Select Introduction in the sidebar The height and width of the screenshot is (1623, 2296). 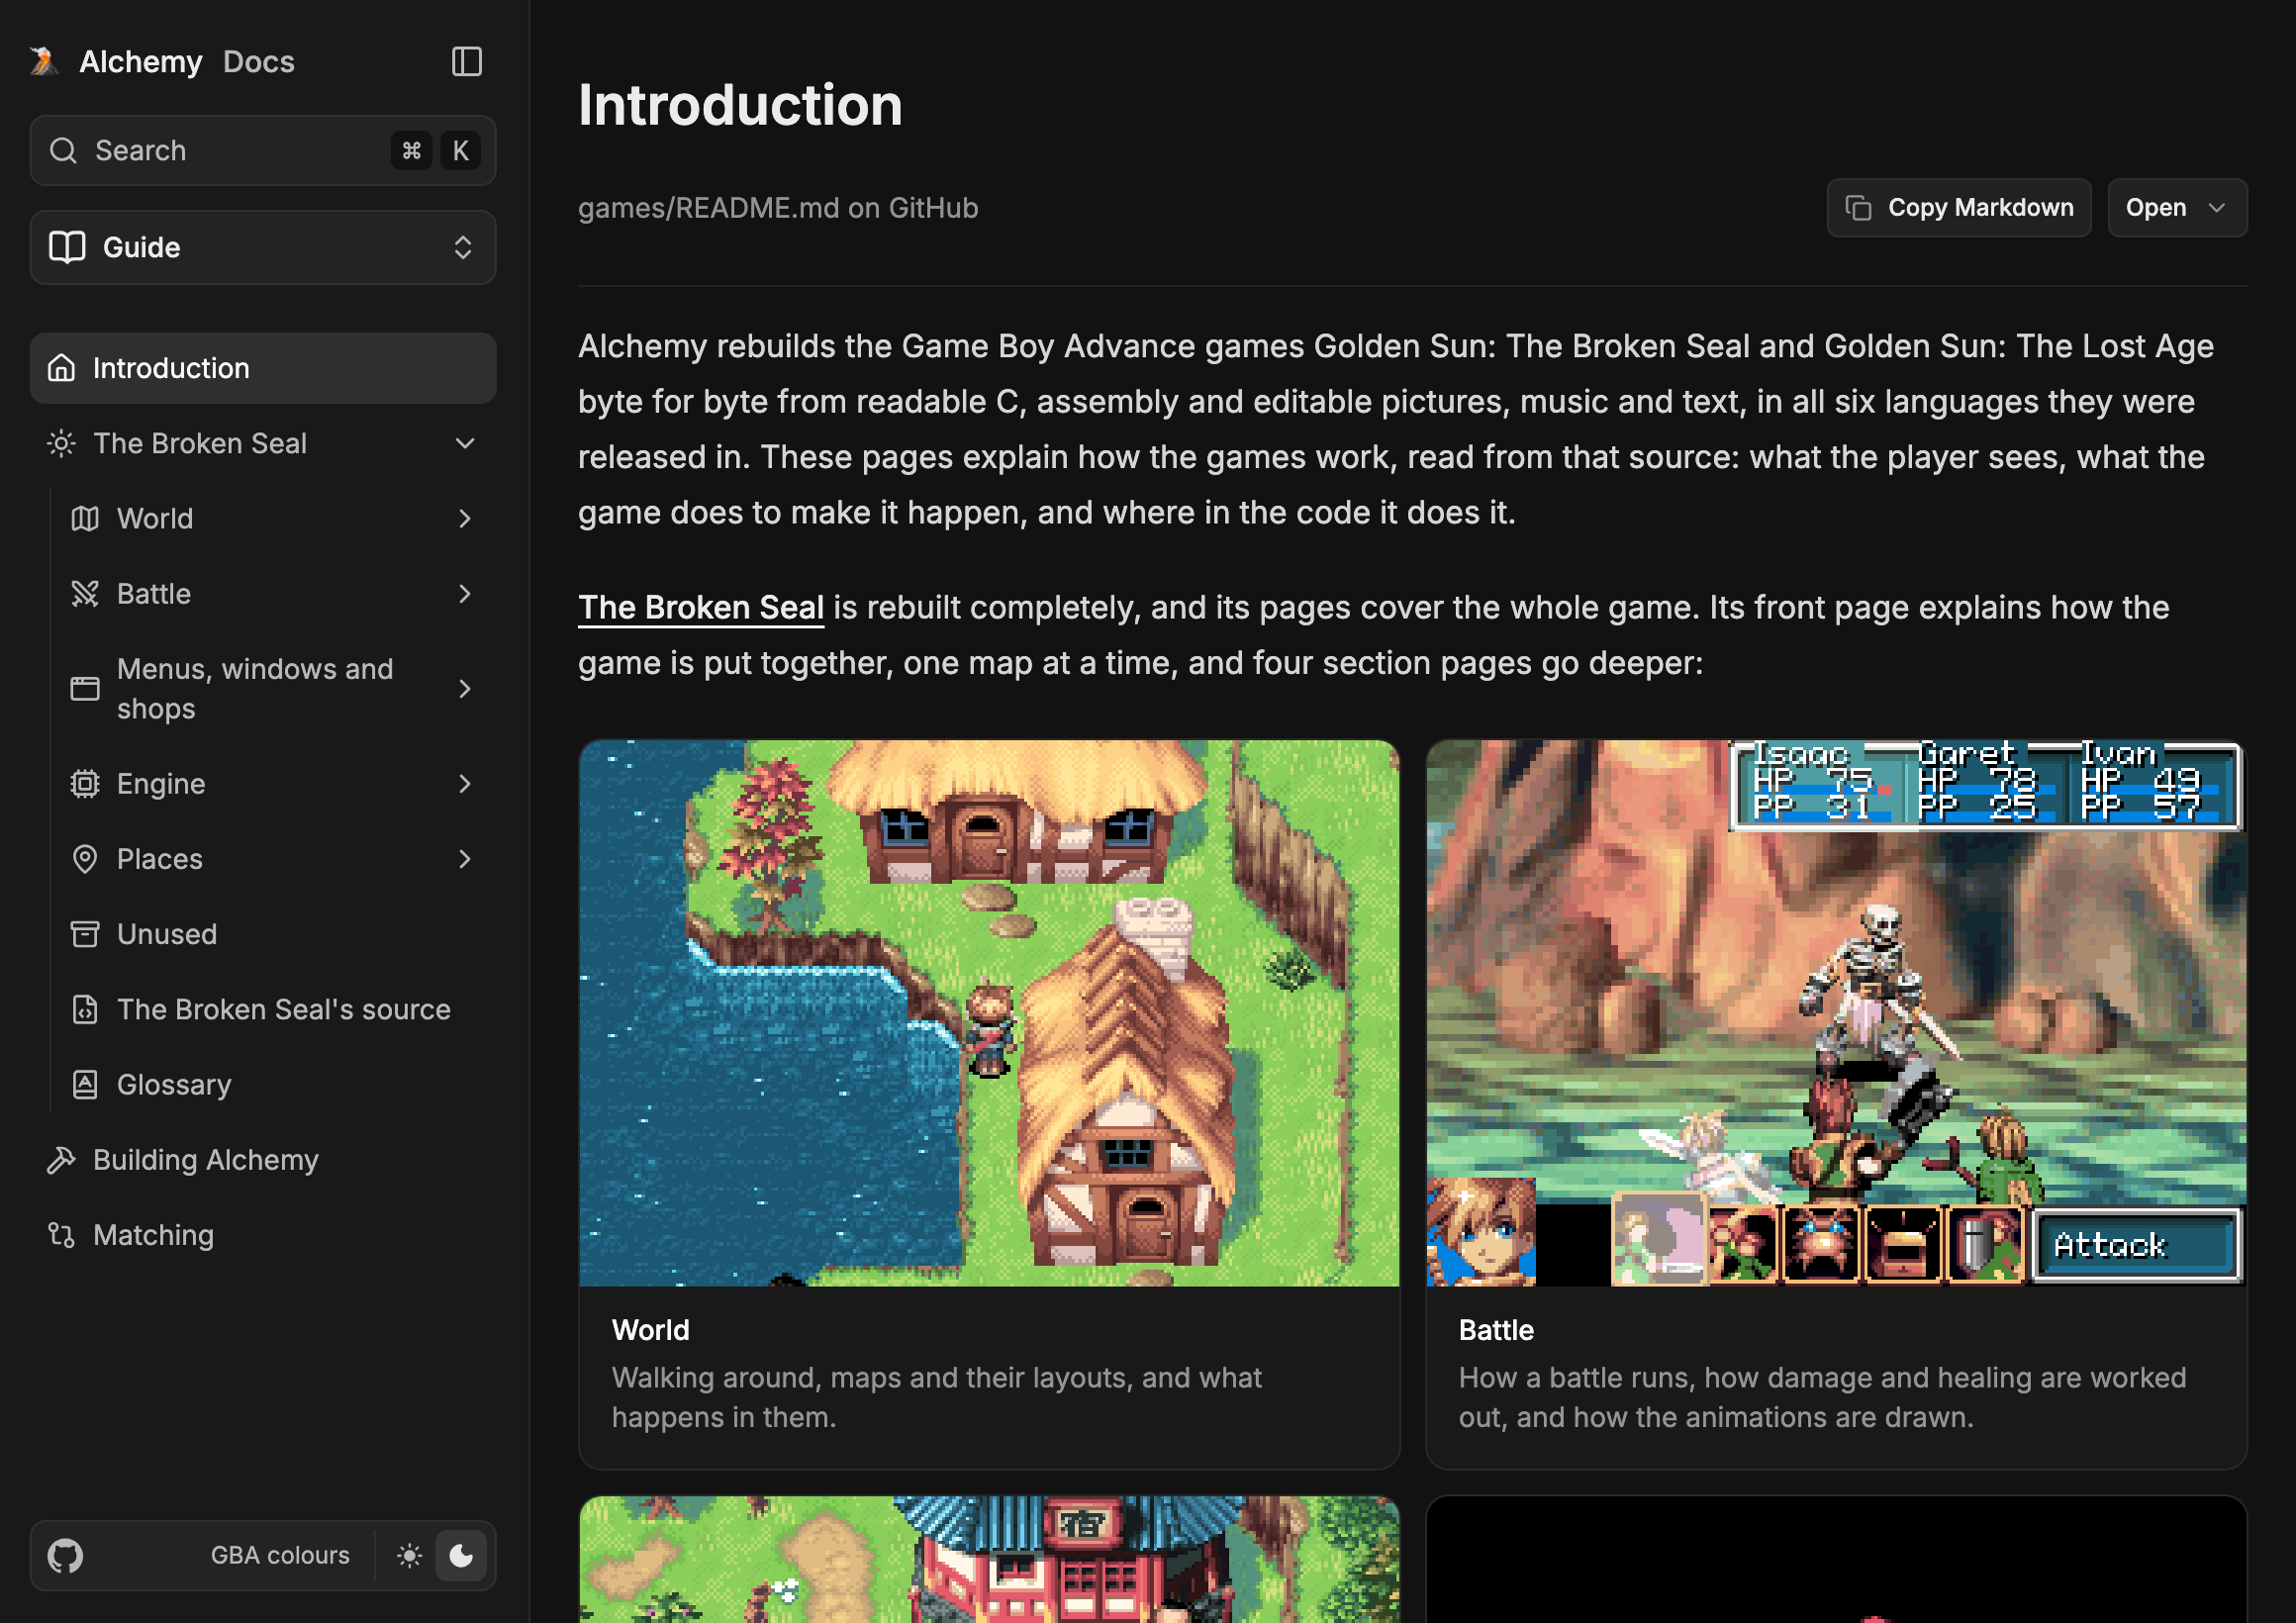[263, 368]
